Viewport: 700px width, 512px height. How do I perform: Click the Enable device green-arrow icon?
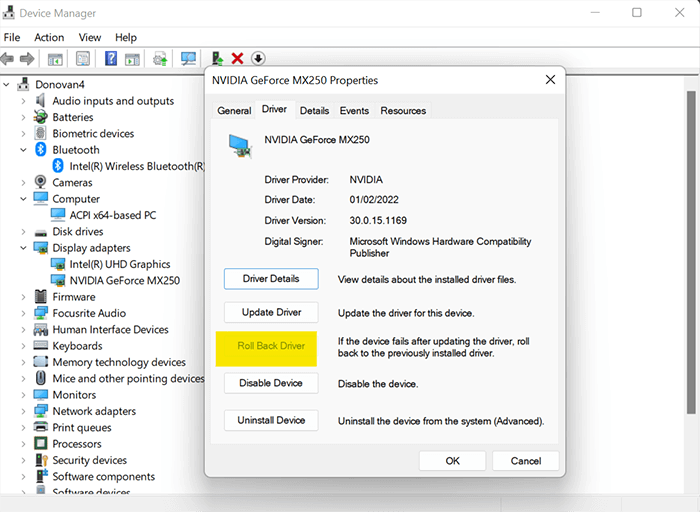point(217,58)
